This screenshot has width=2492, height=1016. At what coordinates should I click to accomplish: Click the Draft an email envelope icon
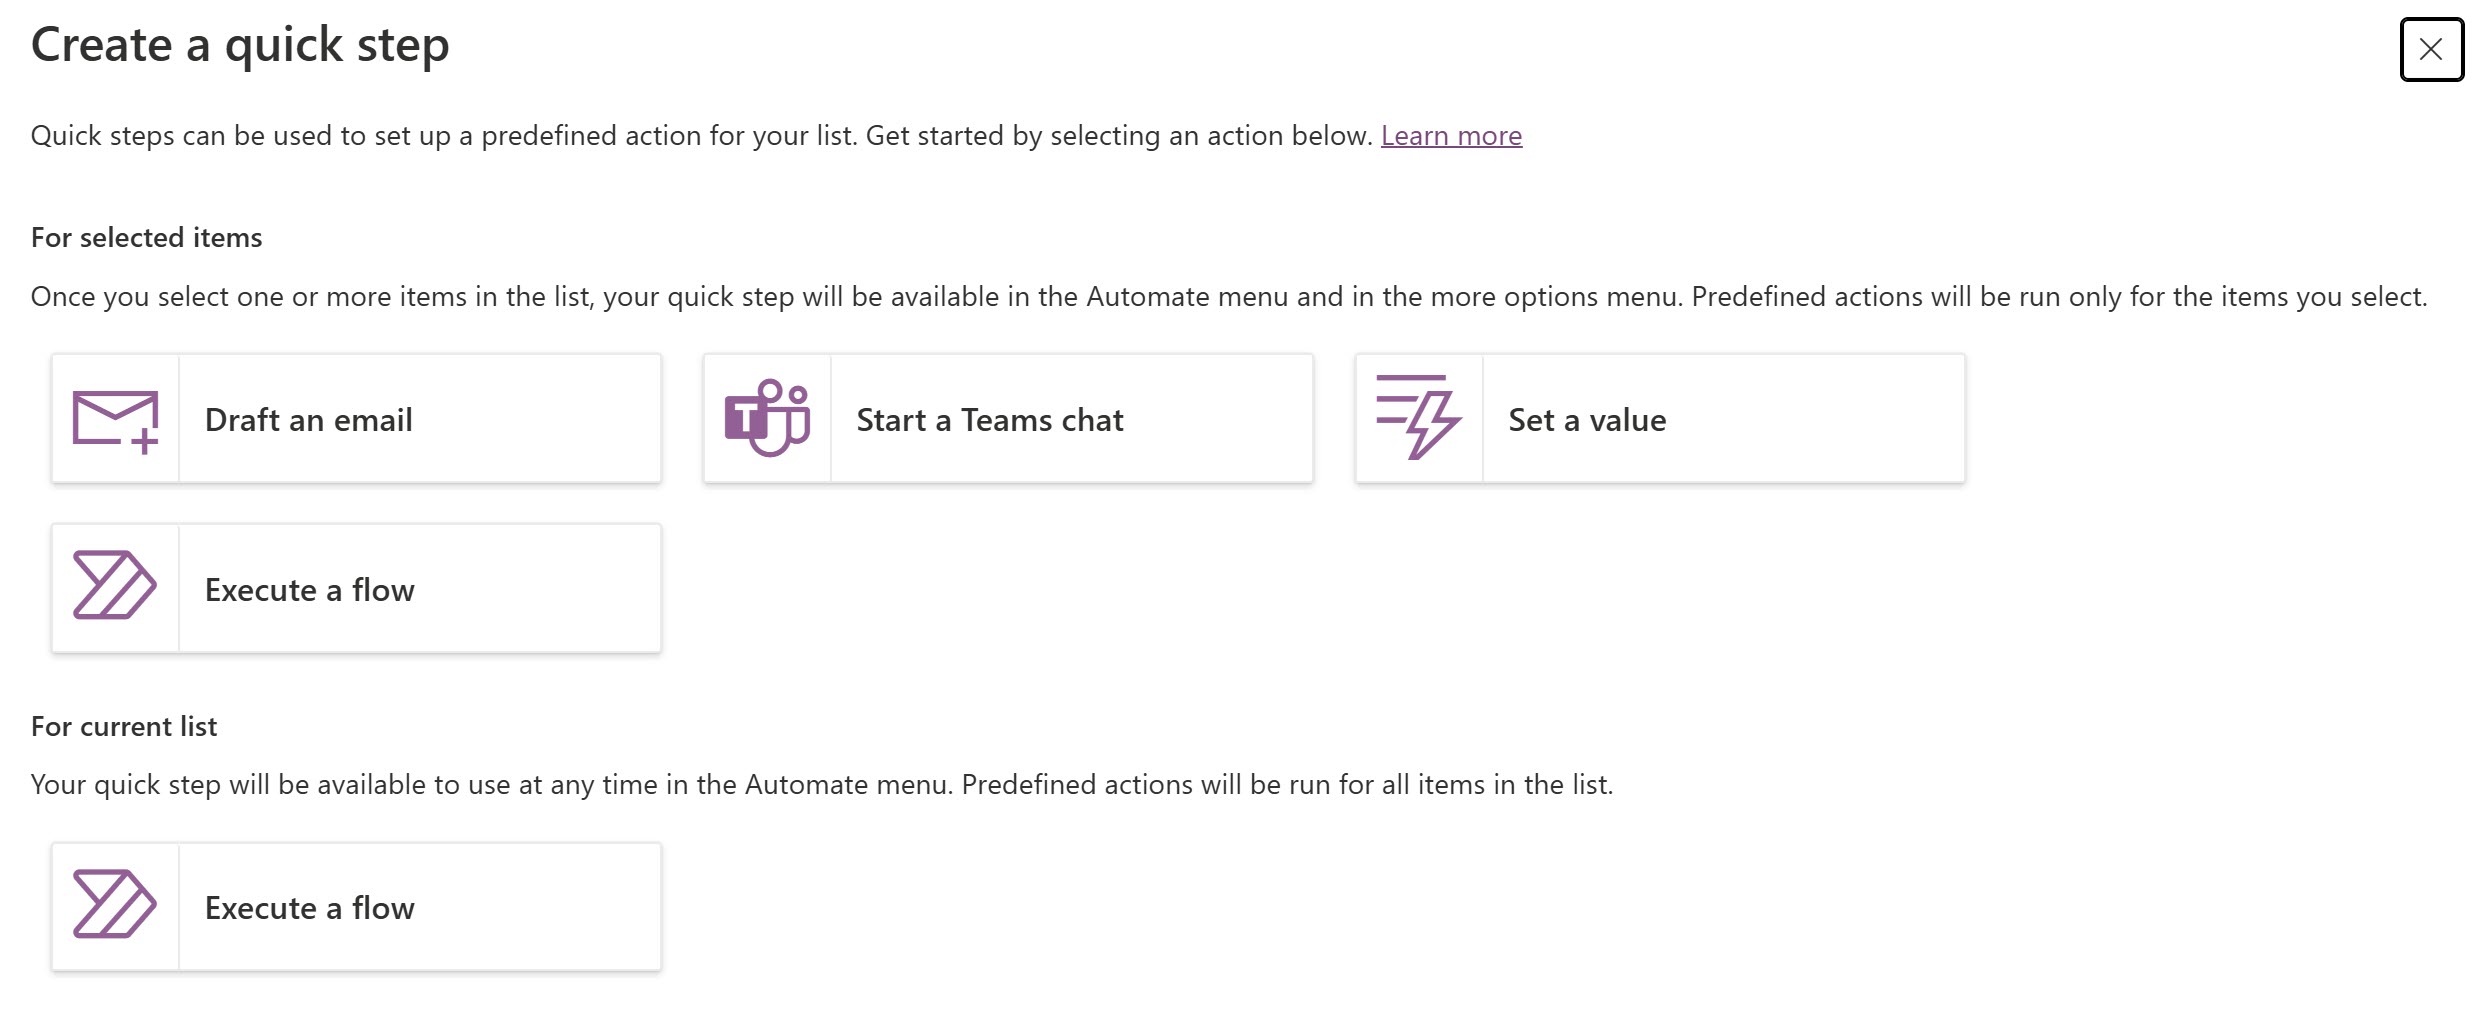click(115, 420)
